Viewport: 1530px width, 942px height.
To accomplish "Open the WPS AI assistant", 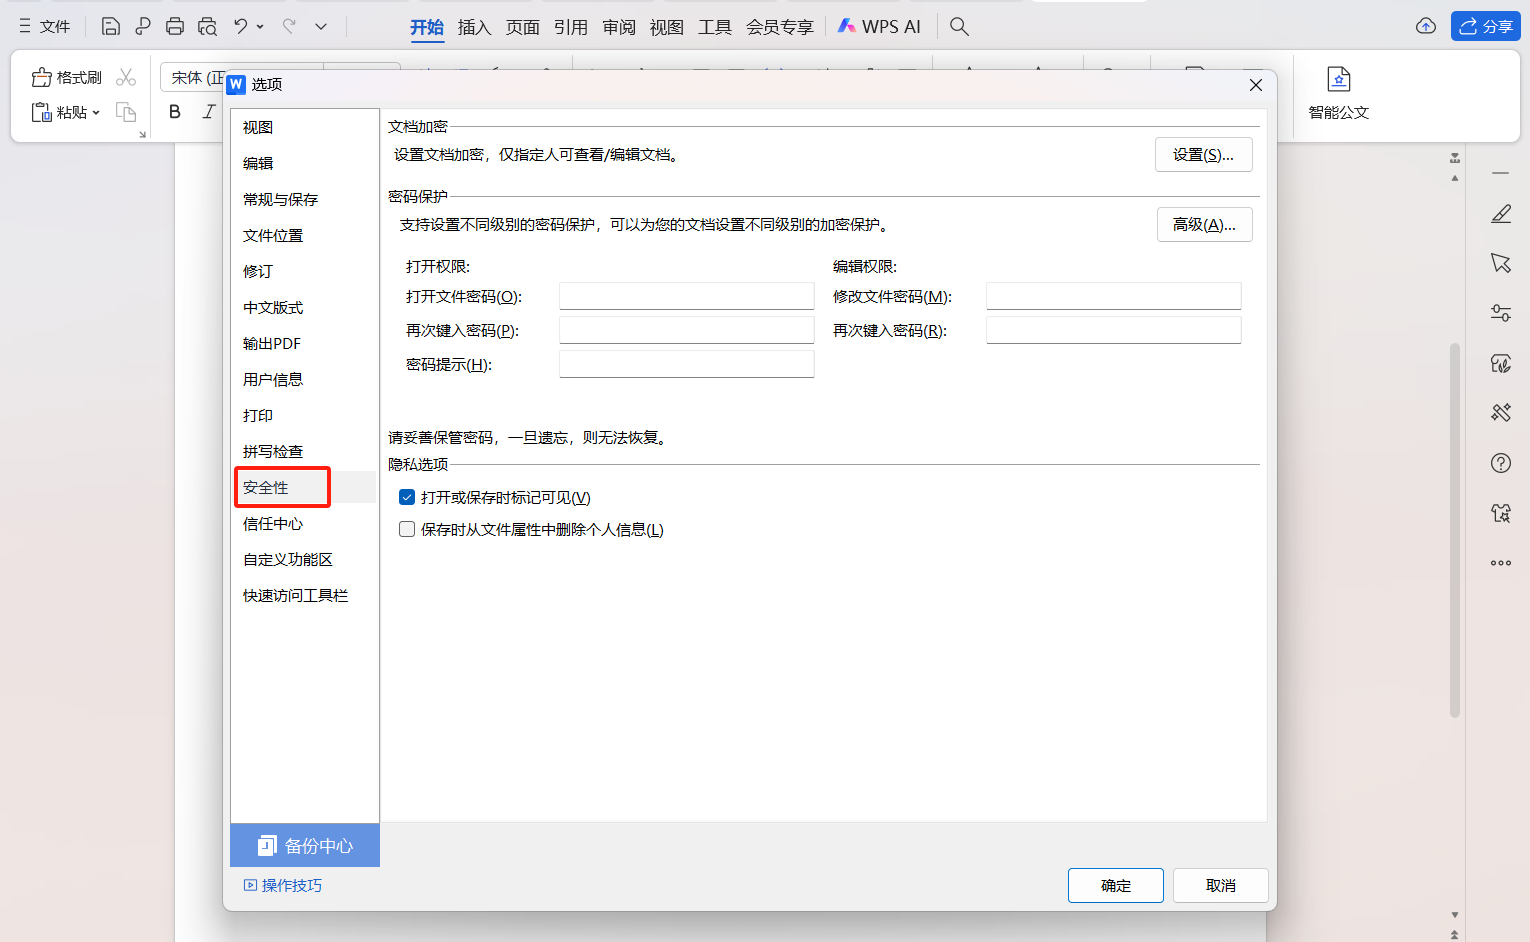I will click(878, 26).
